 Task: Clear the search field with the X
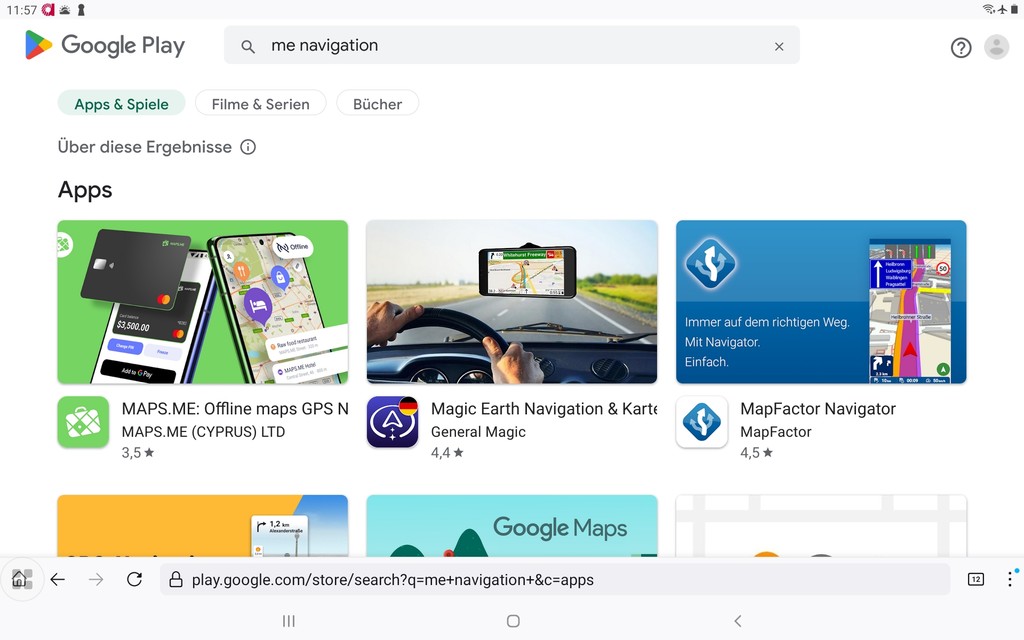[779, 46]
